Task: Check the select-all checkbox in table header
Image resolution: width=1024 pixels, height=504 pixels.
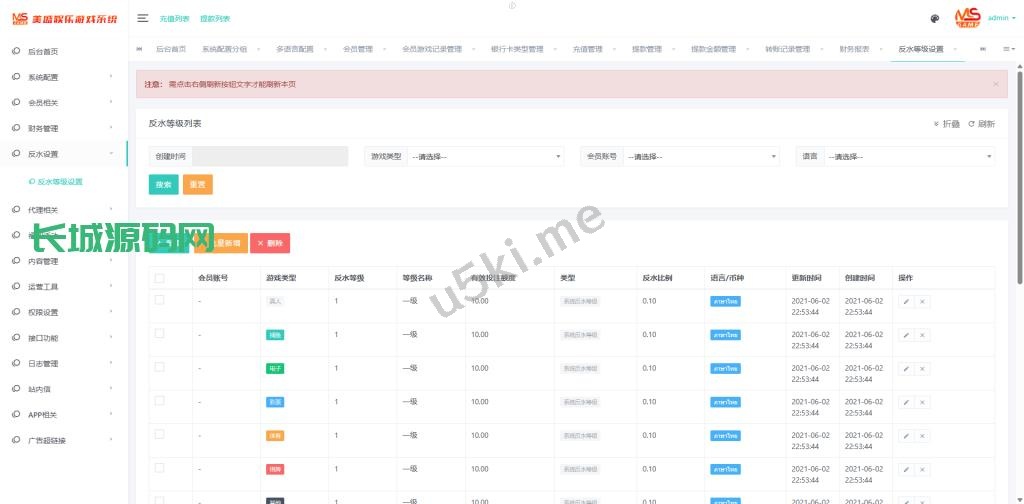Action: click(x=159, y=278)
